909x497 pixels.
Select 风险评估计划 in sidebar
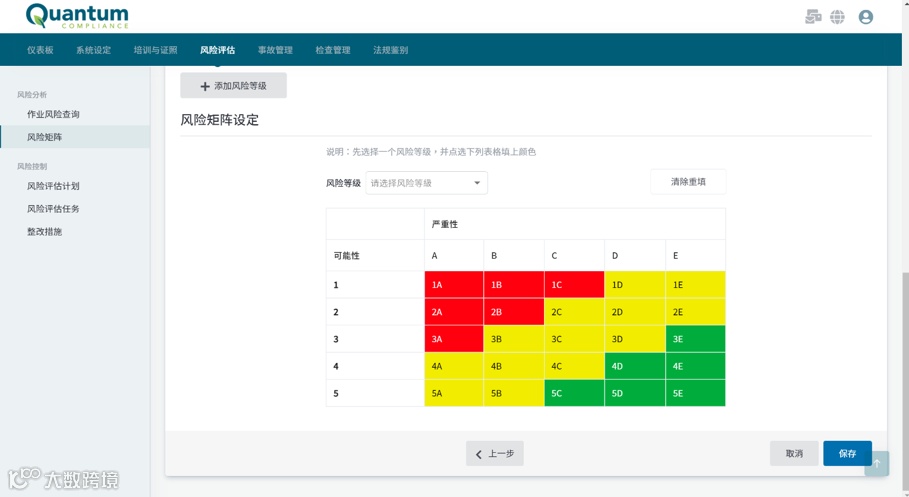(75, 186)
